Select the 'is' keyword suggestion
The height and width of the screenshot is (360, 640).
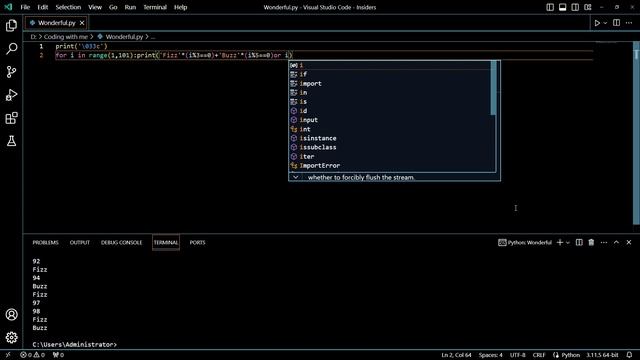[390, 102]
